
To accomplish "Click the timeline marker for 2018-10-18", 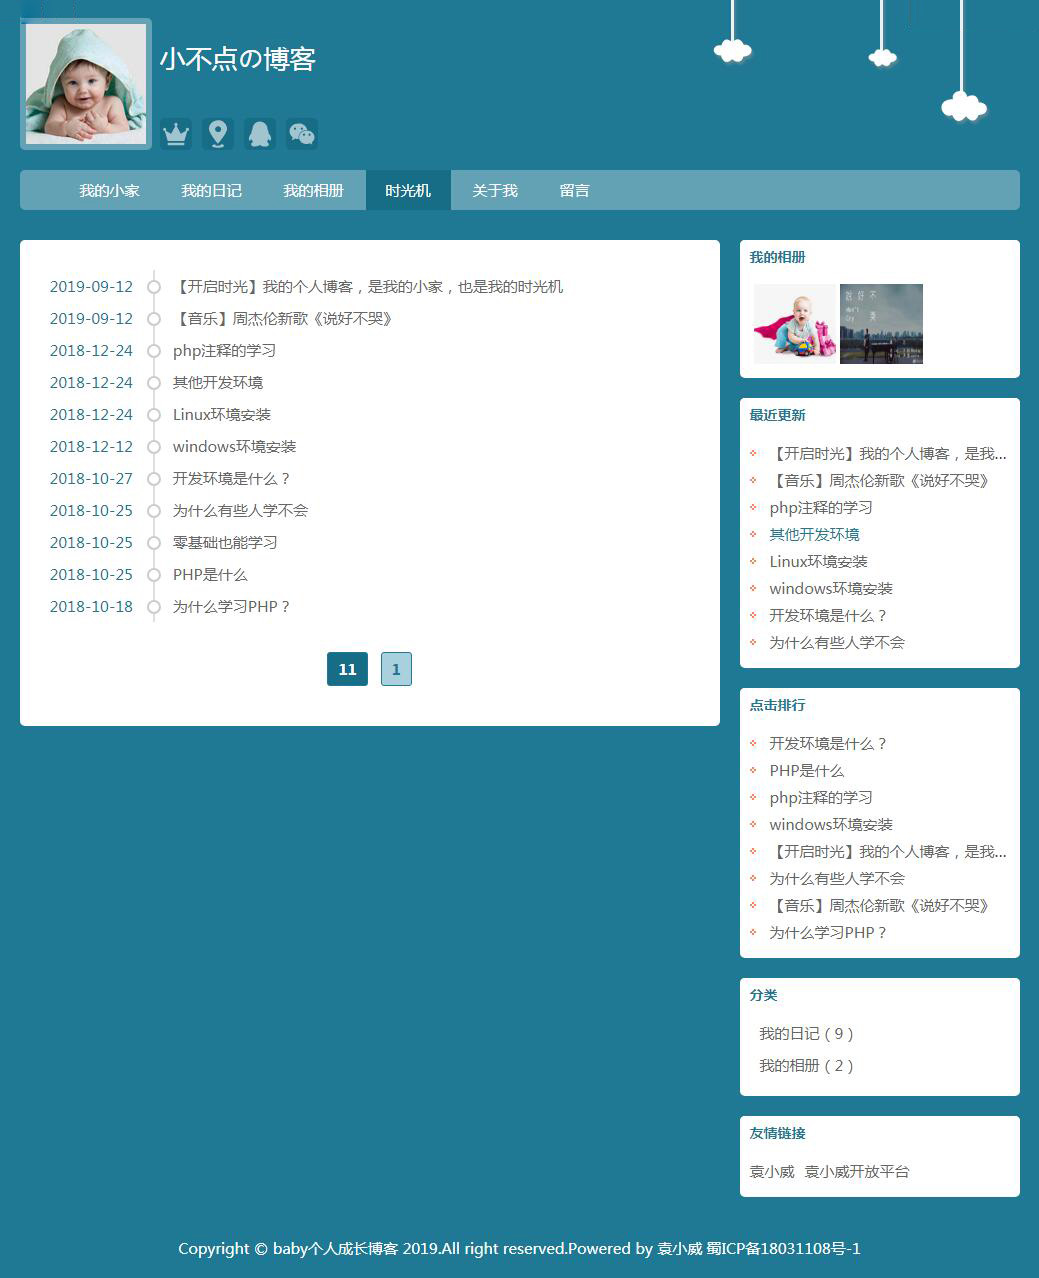I will [x=154, y=607].
